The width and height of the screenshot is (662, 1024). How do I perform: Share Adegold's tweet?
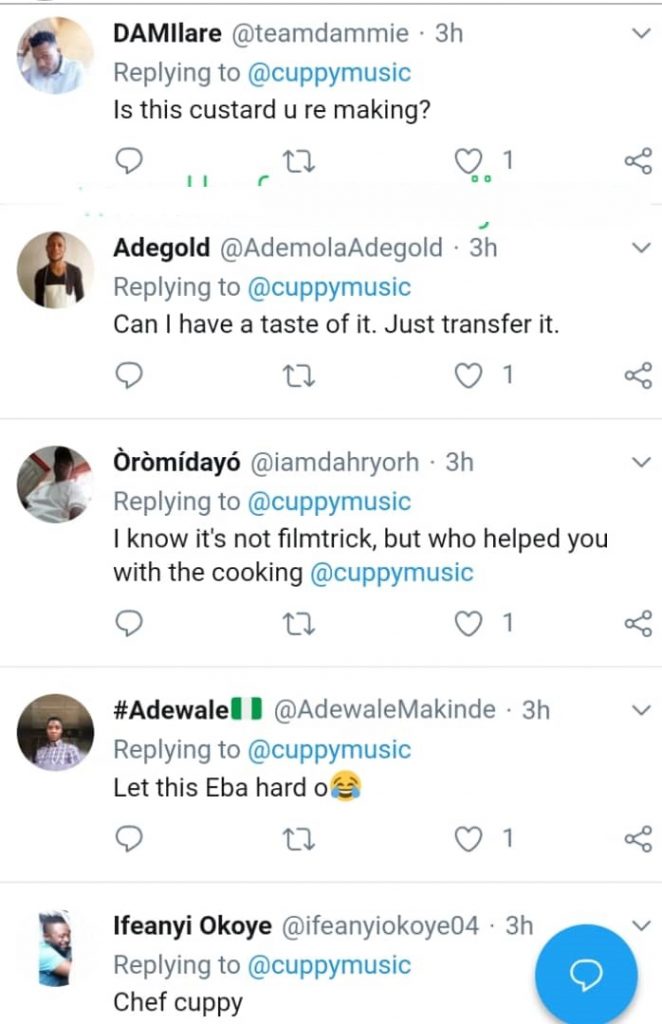pos(637,375)
